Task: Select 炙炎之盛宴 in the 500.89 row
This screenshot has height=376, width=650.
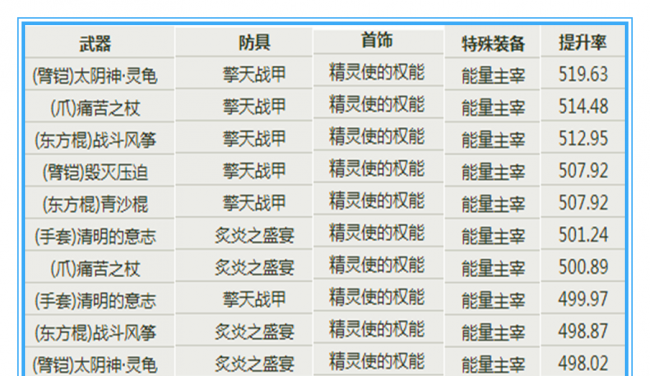Action: click(x=254, y=268)
